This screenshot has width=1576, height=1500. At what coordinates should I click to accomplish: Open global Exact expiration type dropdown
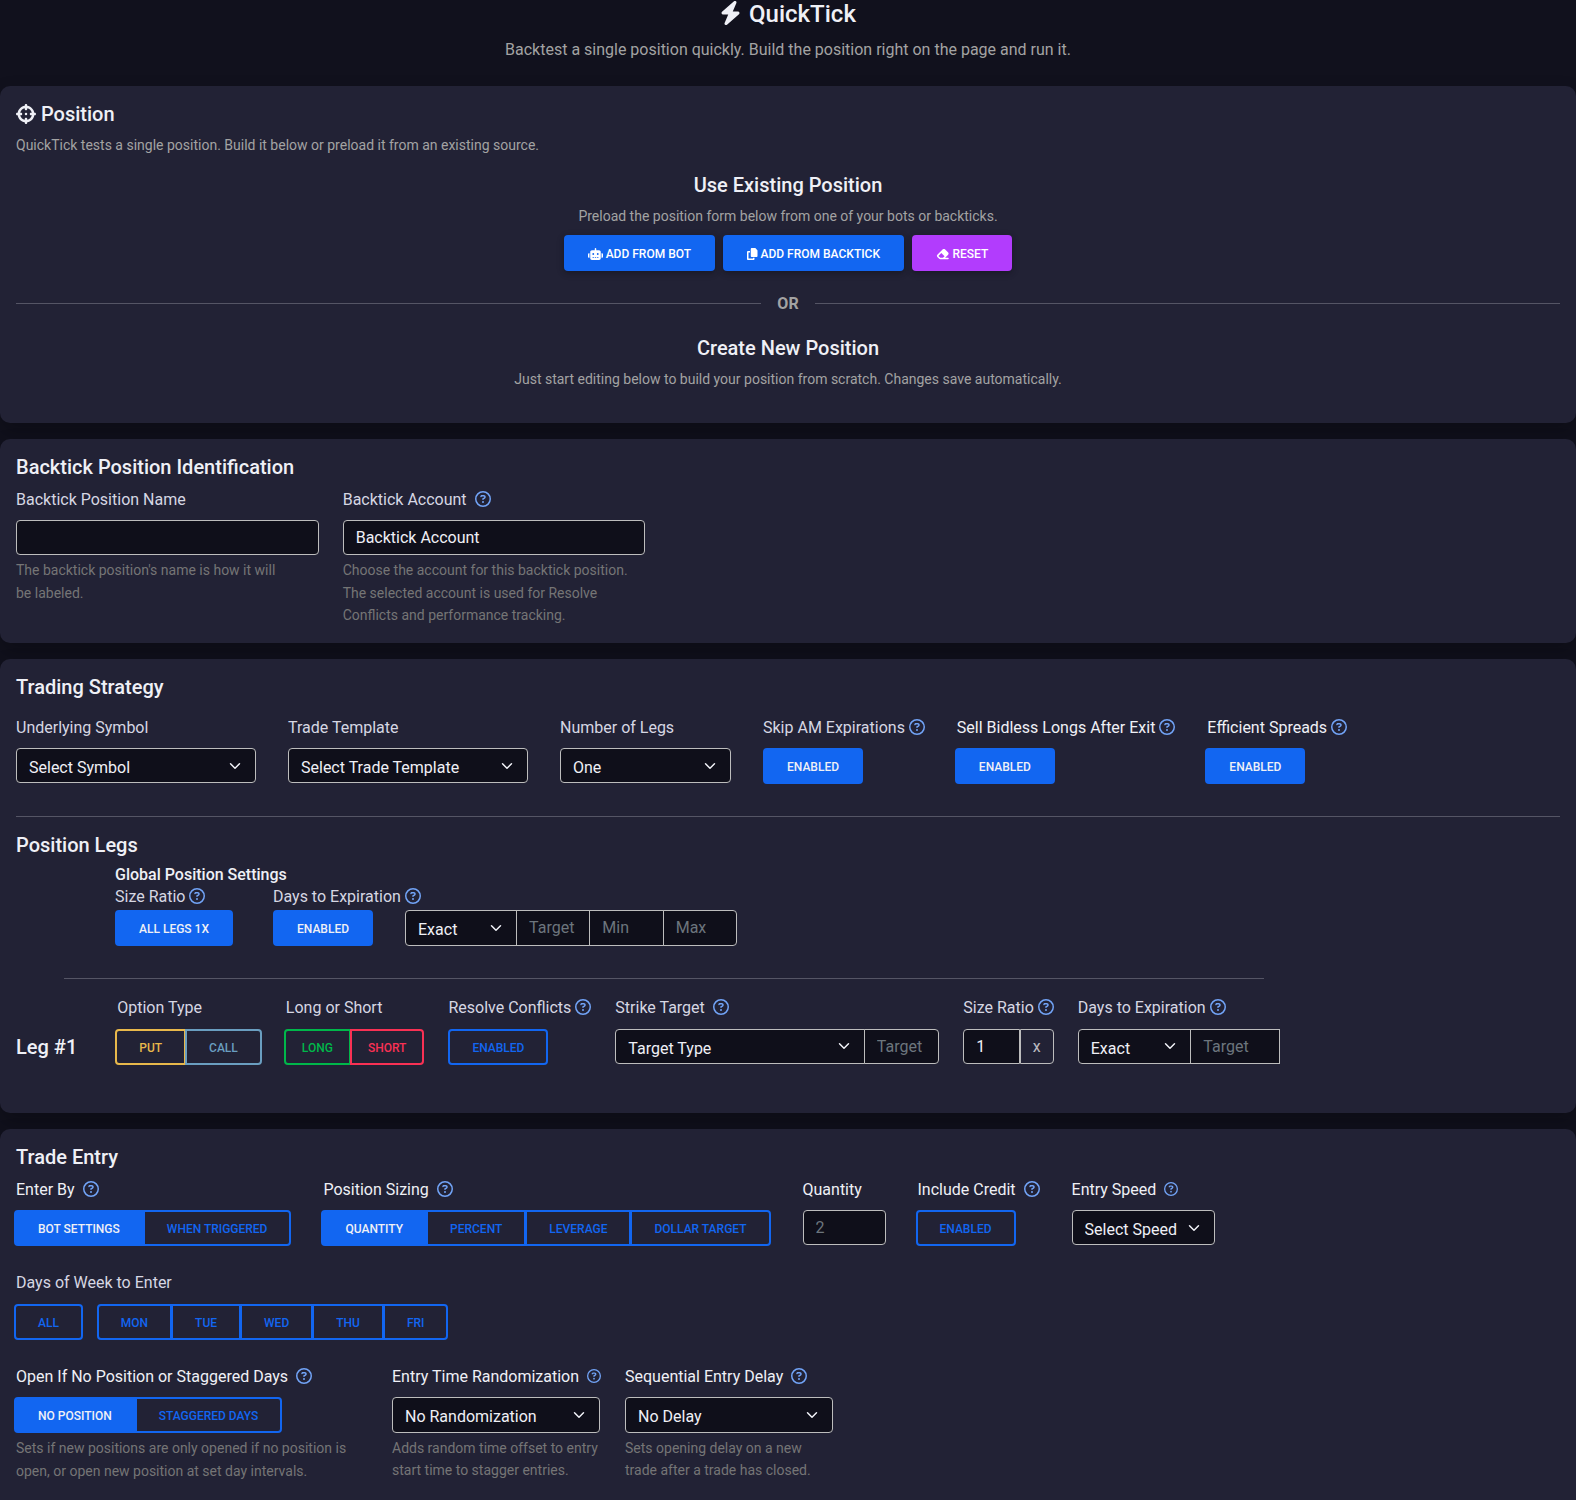(x=461, y=928)
